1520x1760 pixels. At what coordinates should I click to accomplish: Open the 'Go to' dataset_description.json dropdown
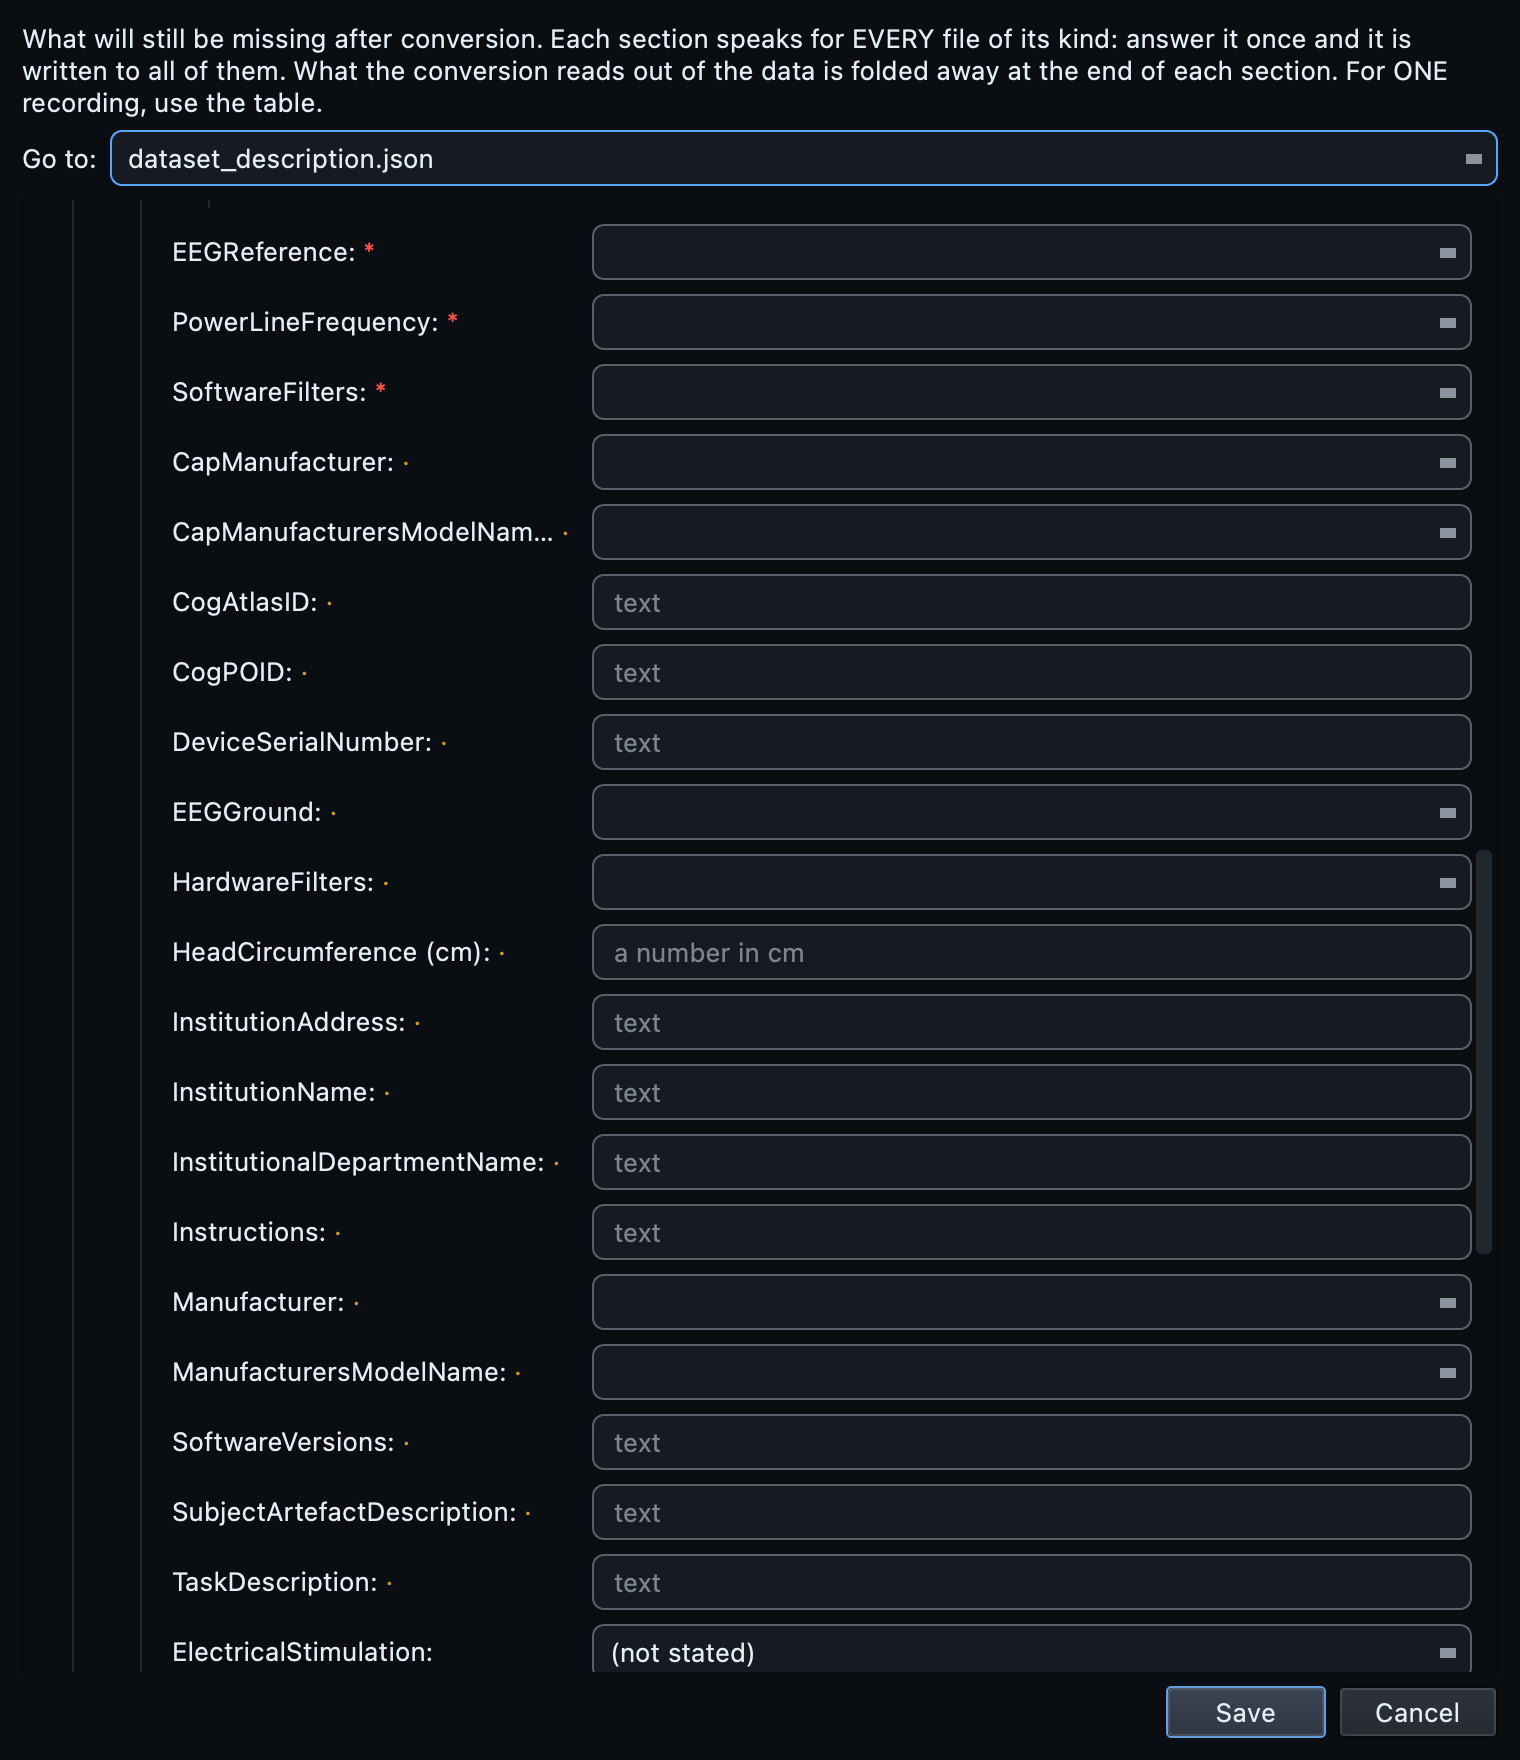click(803, 158)
